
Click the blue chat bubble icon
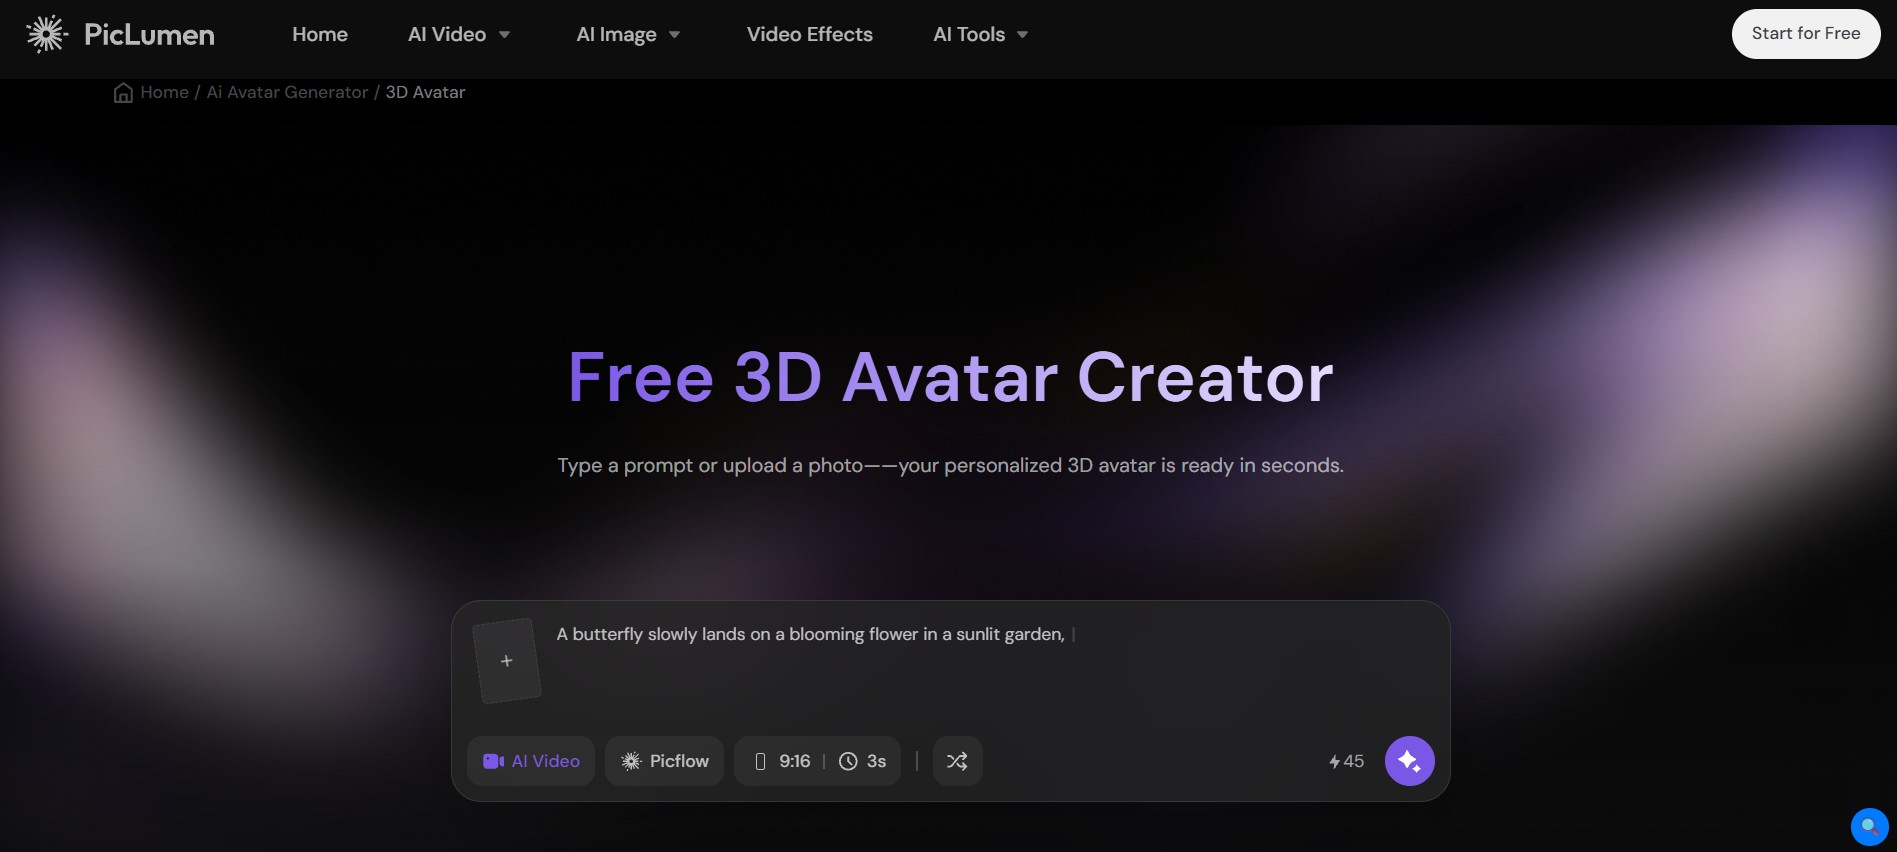1869,826
